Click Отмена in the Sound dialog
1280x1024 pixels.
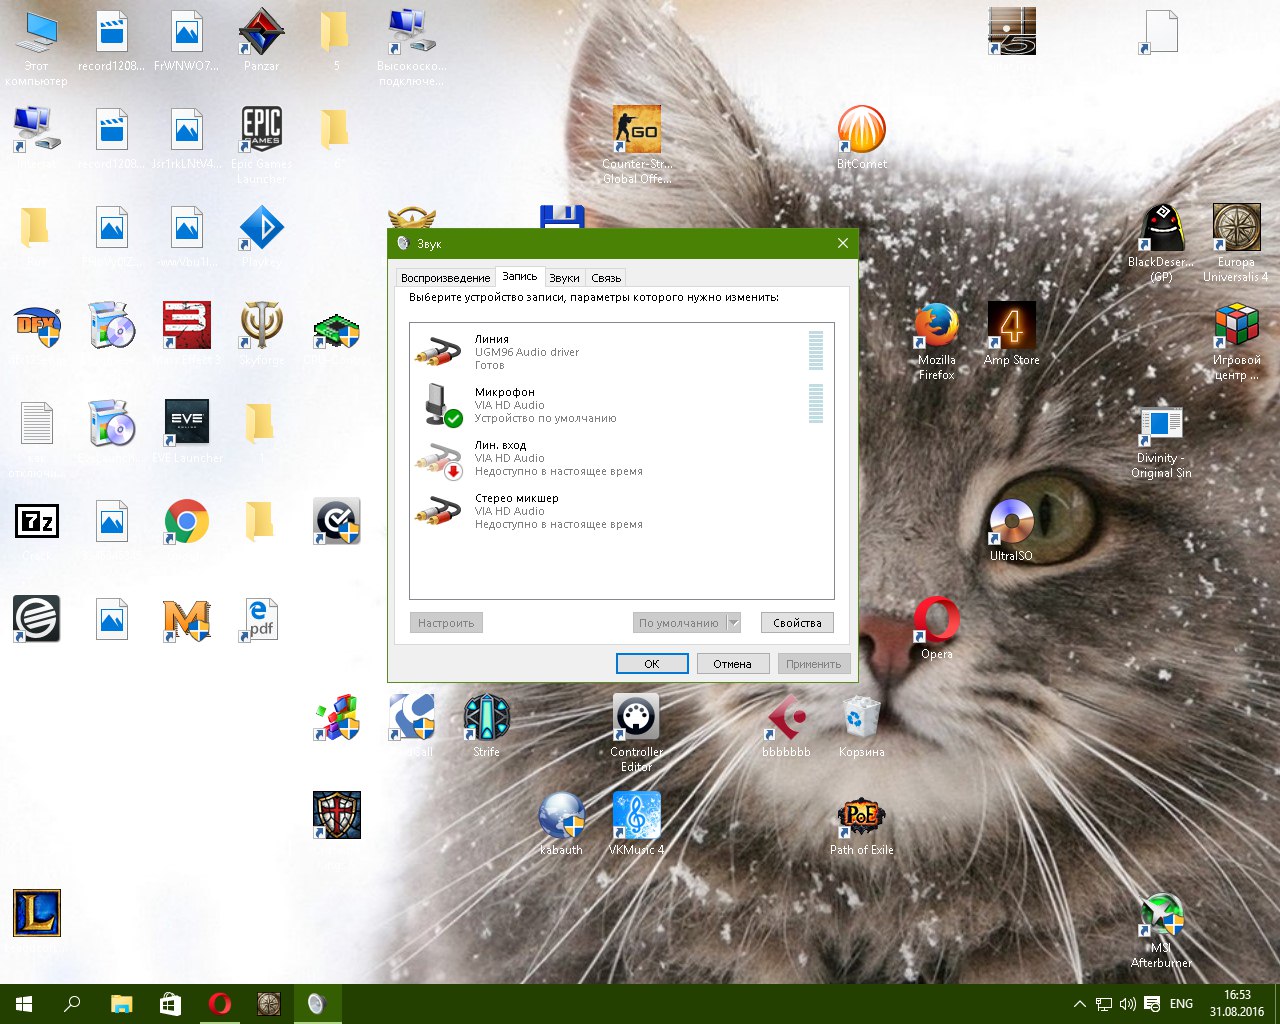[x=732, y=664]
